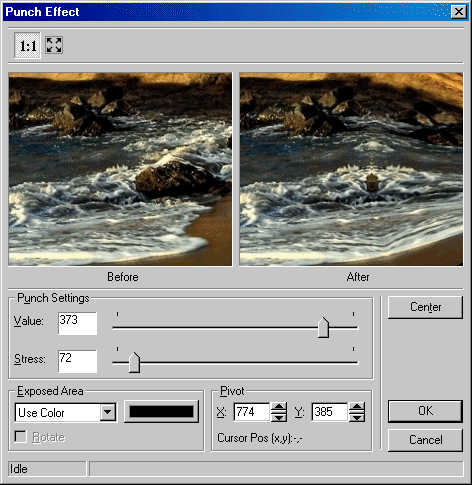The height and width of the screenshot is (485, 472).
Task: Click the Value input field showing 373
Action: point(77,323)
